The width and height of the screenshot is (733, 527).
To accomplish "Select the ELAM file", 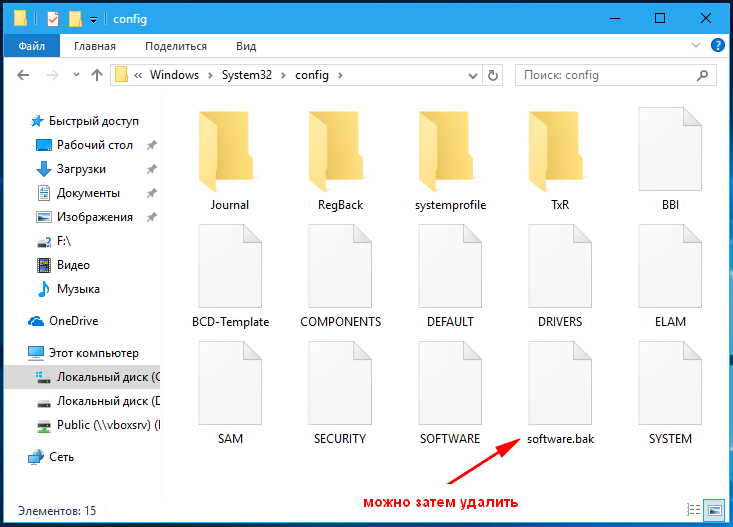I will click(x=670, y=277).
